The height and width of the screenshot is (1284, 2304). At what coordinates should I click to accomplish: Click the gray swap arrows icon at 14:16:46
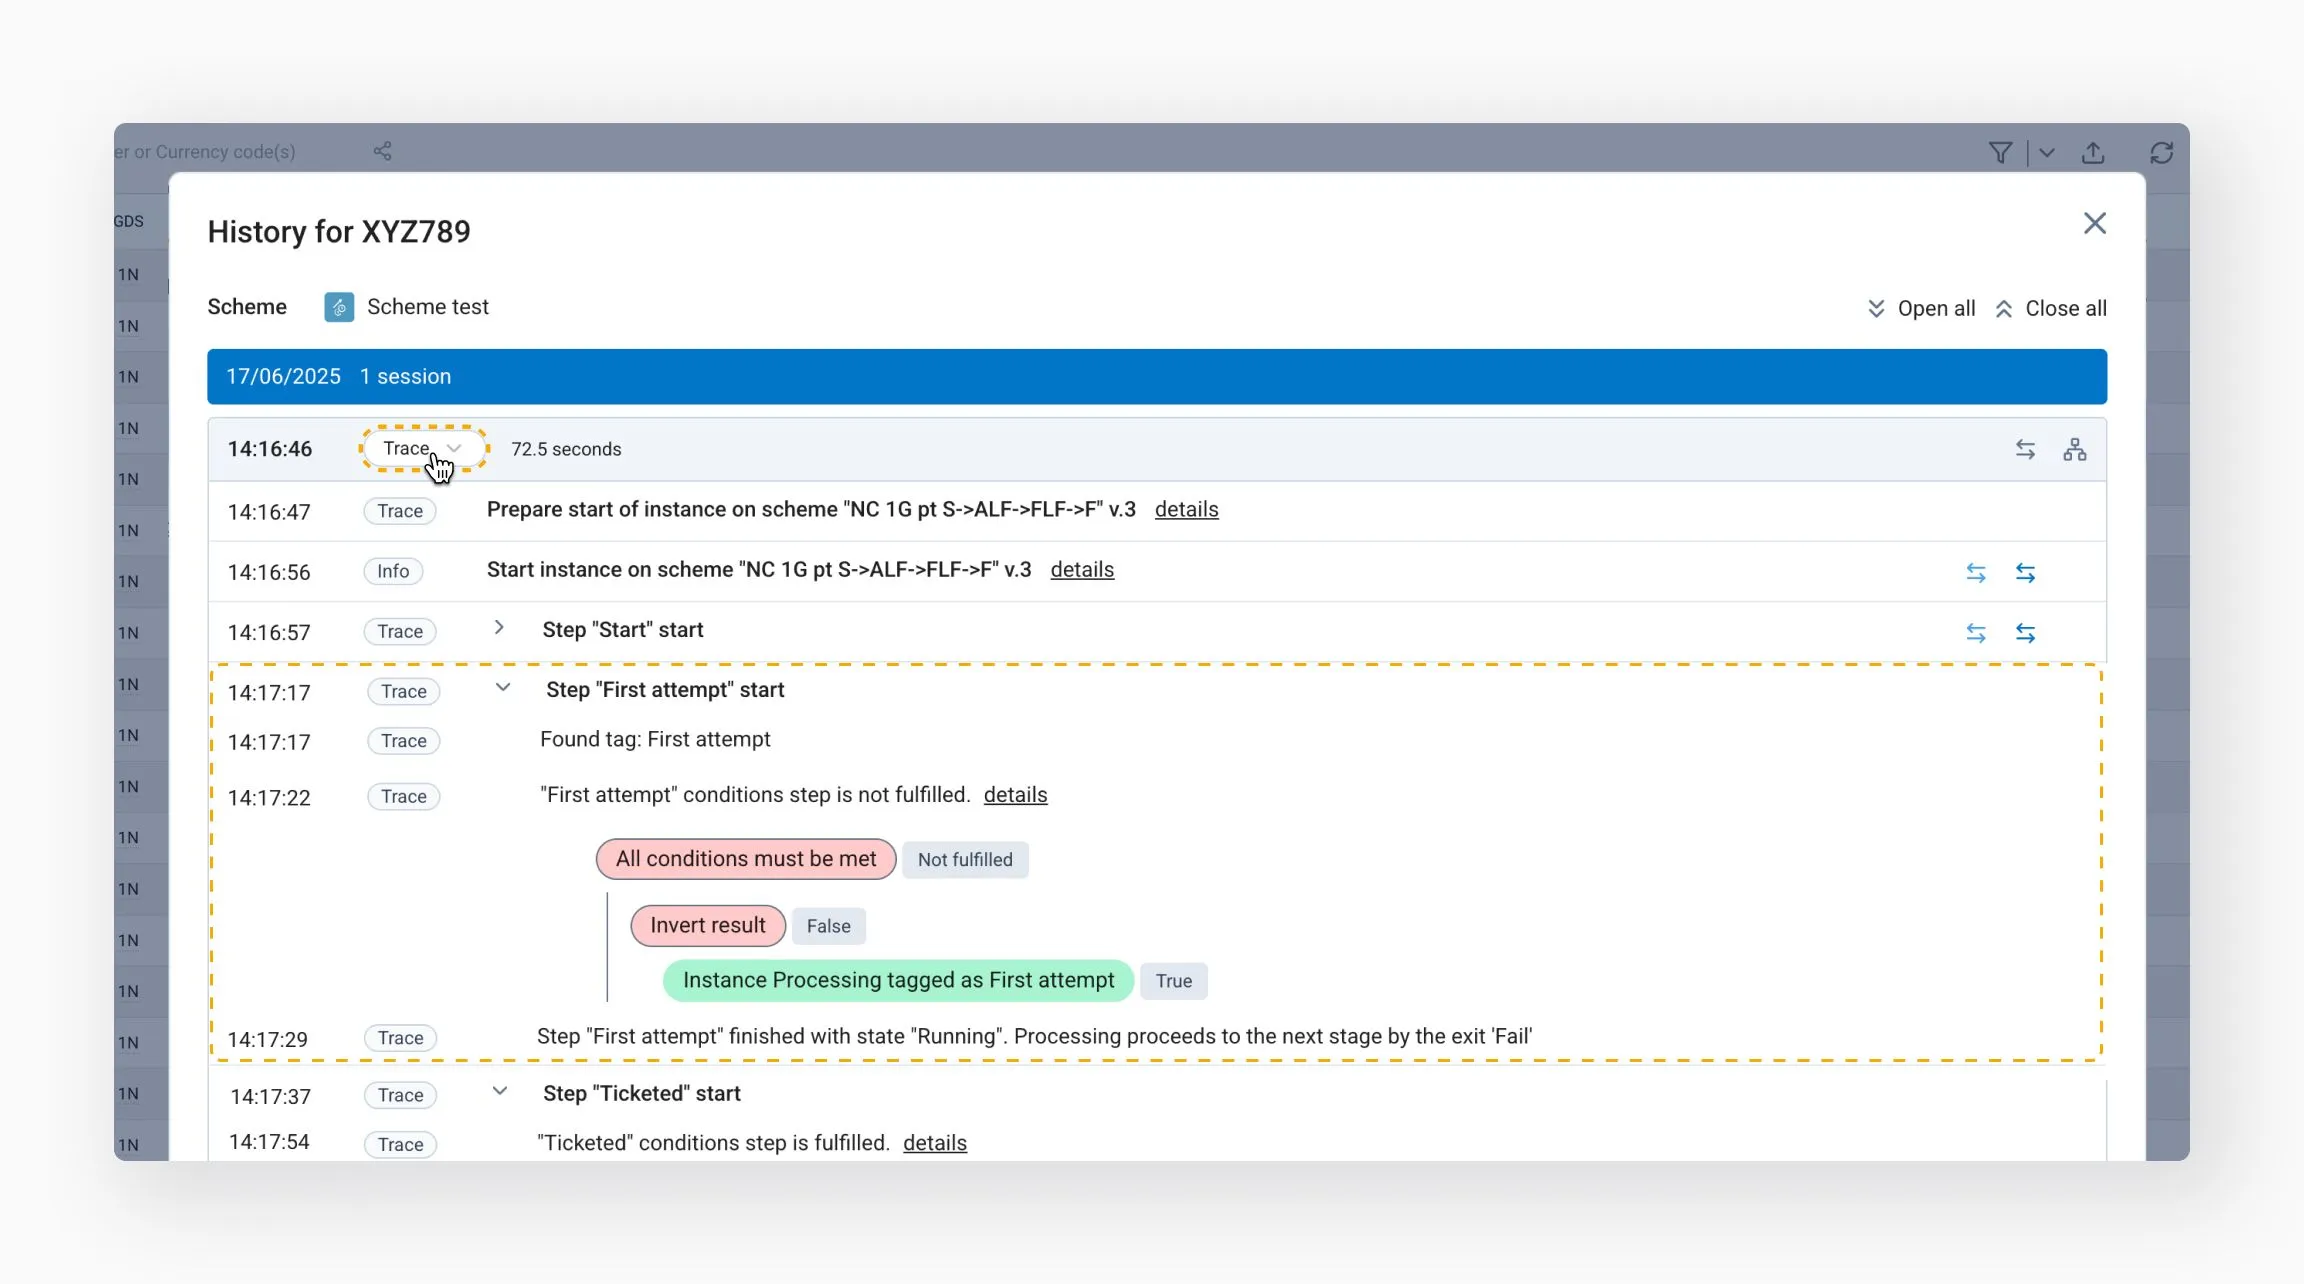pos(2025,450)
